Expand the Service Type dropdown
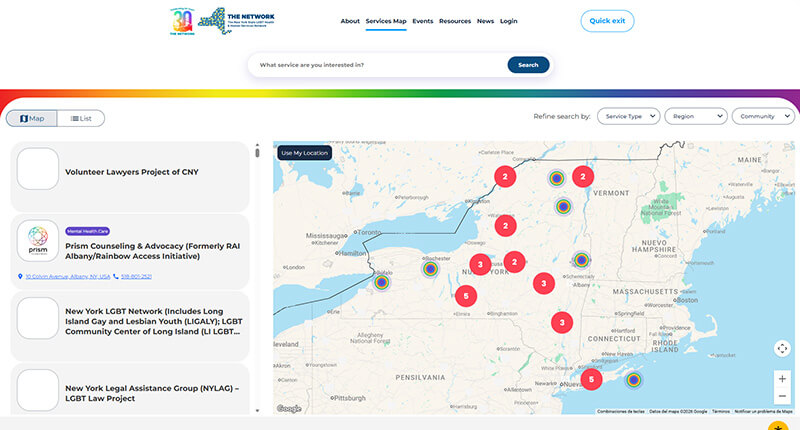The height and width of the screenshot is (430, 800). pos(628,116)
